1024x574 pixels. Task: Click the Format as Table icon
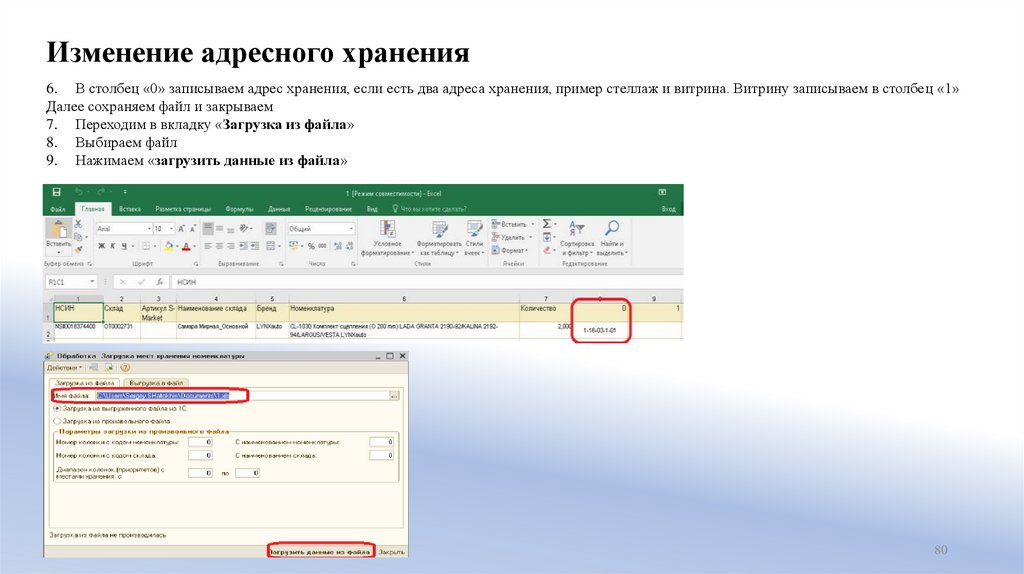pyautogui.click(x=440, y=229)
